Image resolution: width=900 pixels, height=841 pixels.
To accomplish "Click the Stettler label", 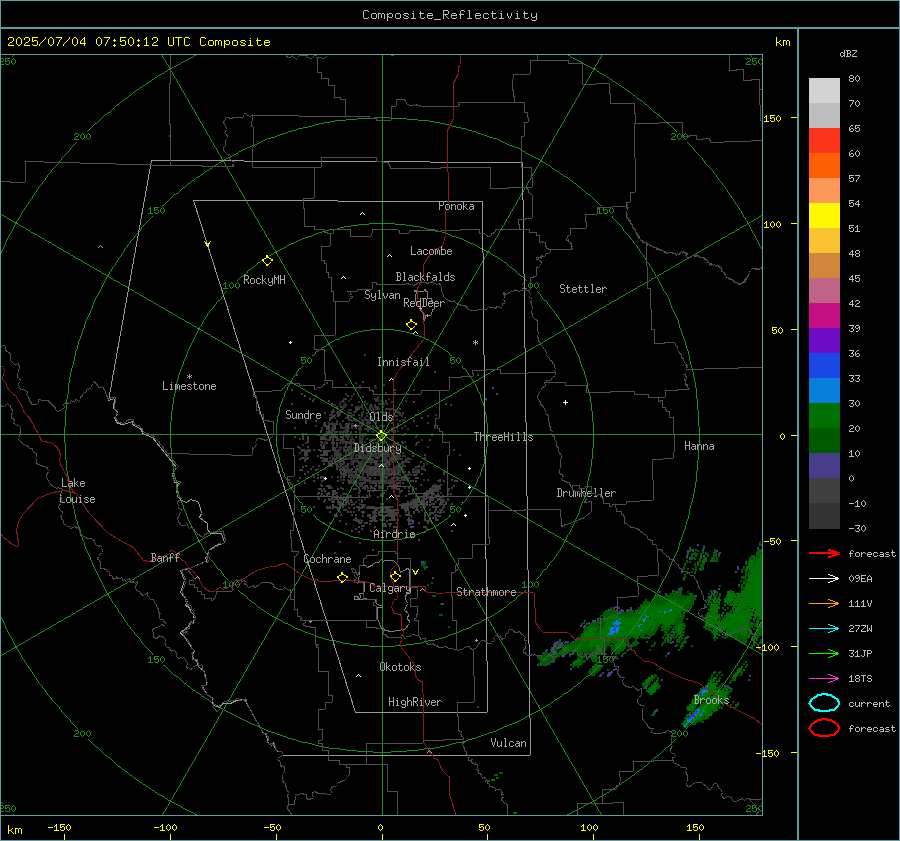I will coord(583,289).
